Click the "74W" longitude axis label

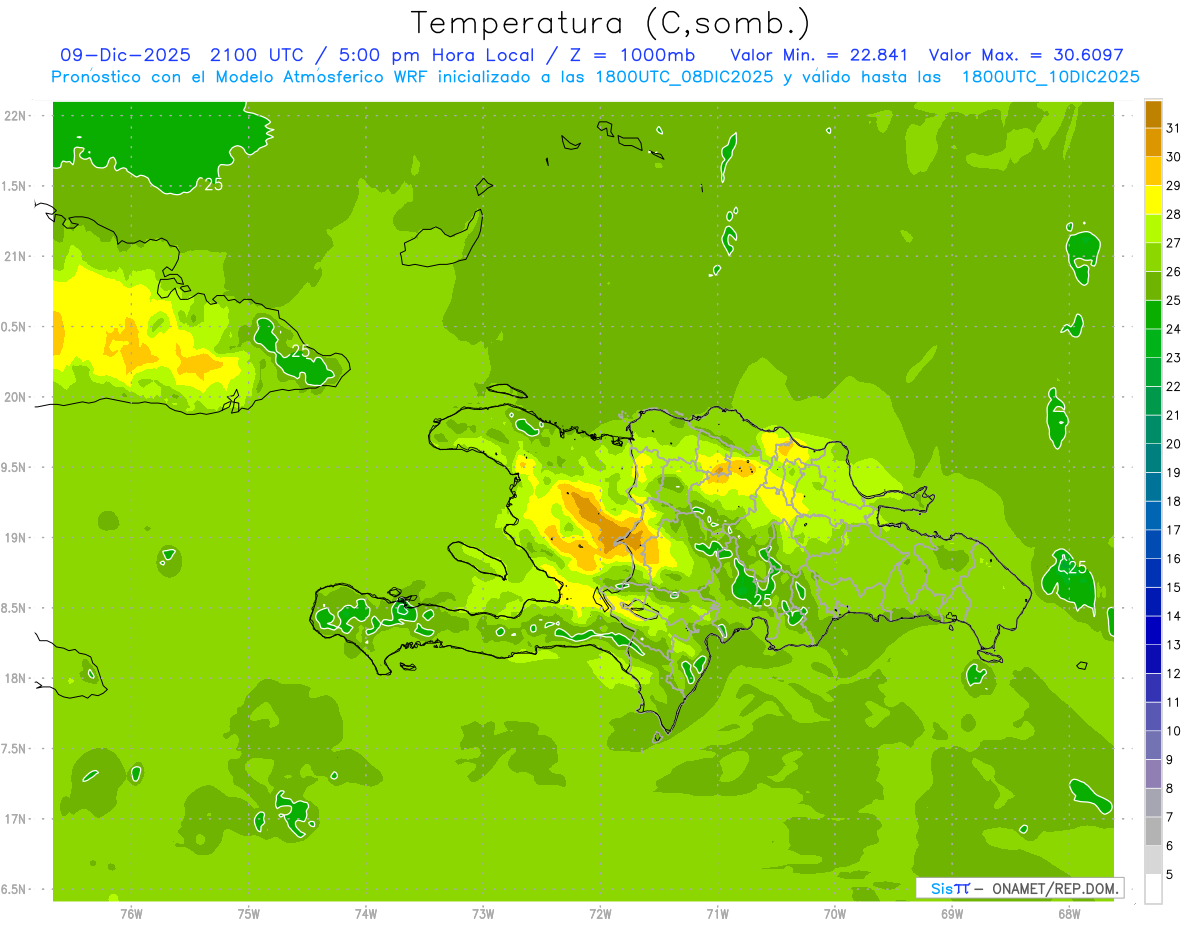point(365,913)
